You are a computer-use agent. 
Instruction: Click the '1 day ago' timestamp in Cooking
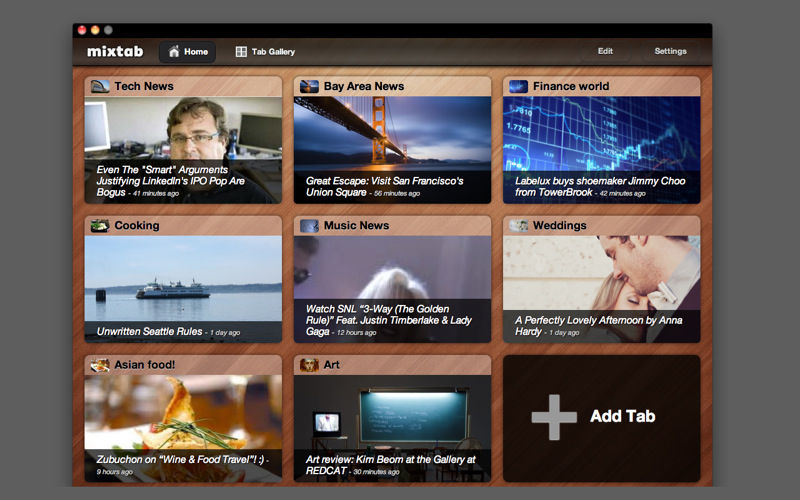pyautogui.click(x=225, y=333)
